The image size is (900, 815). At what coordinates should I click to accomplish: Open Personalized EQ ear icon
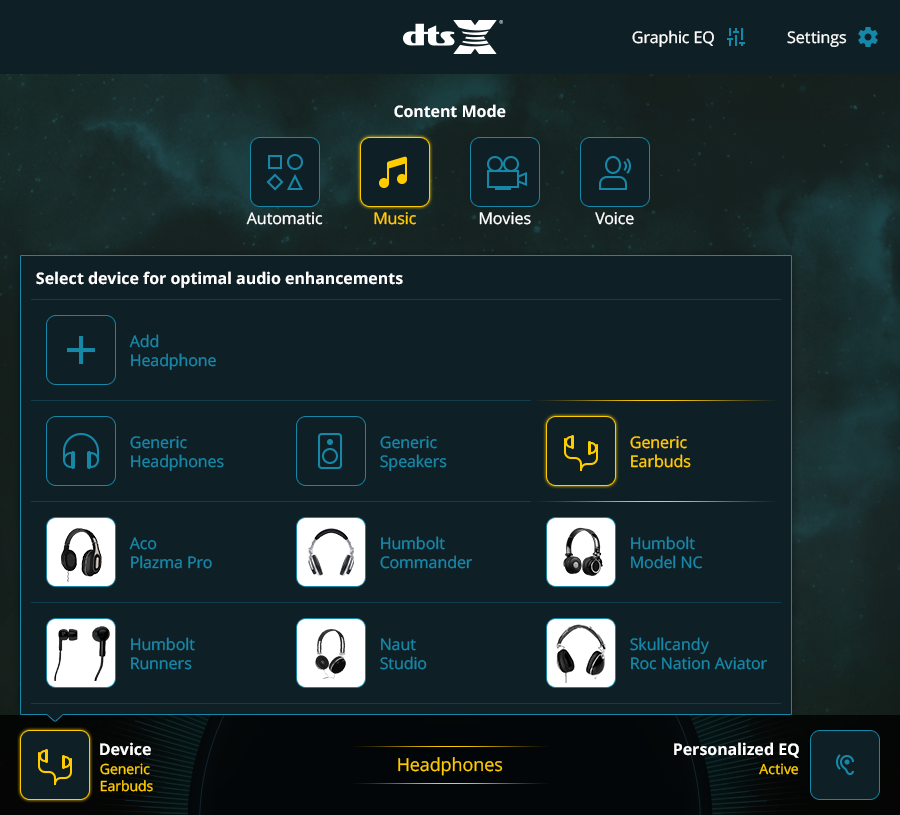tap(845, 765)
